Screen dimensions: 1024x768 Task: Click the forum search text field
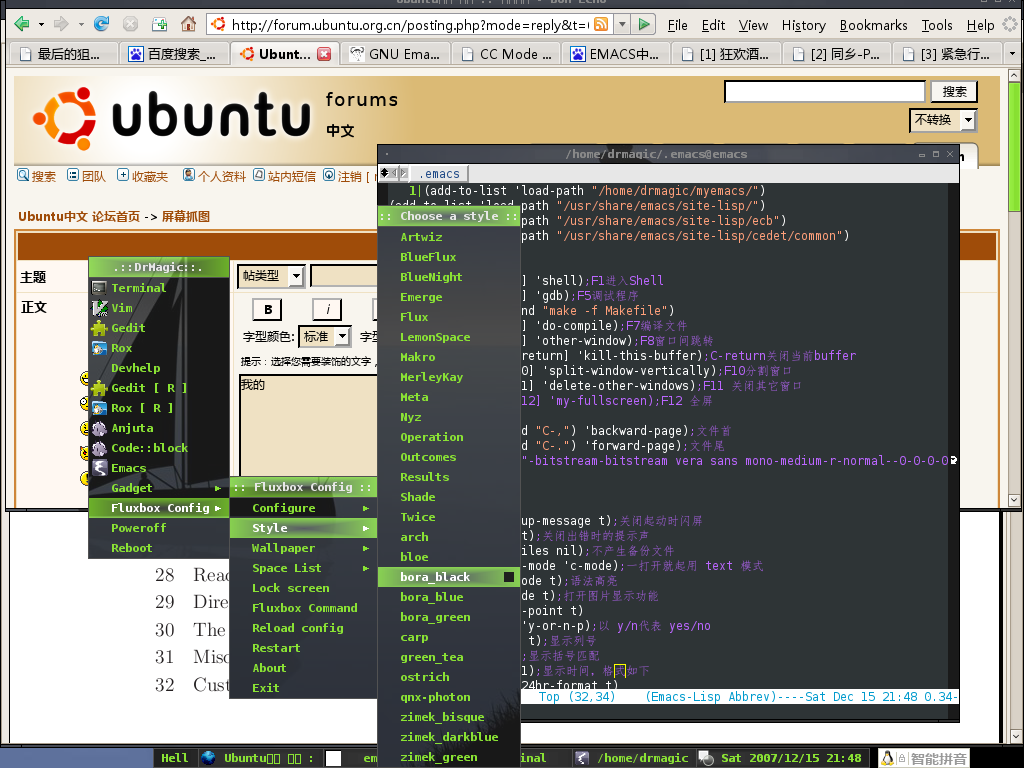point(824,91)
